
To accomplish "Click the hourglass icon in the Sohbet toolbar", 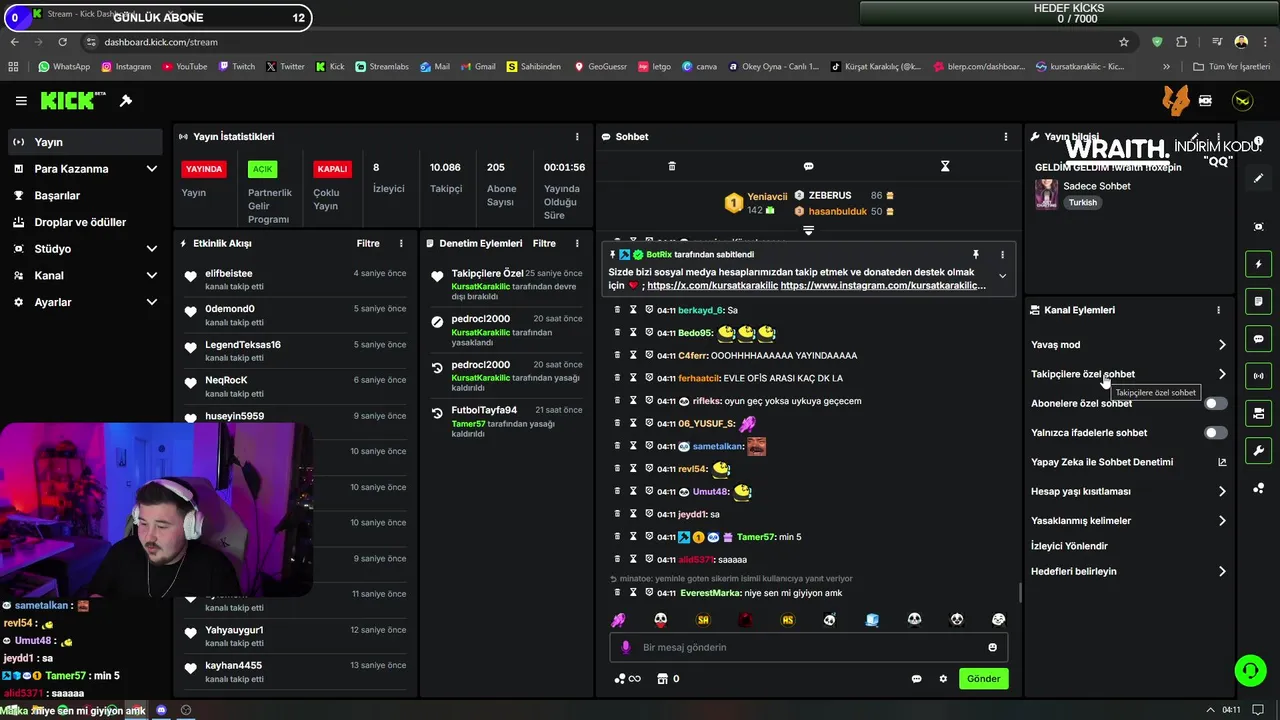I will click(x=945, y=166).
